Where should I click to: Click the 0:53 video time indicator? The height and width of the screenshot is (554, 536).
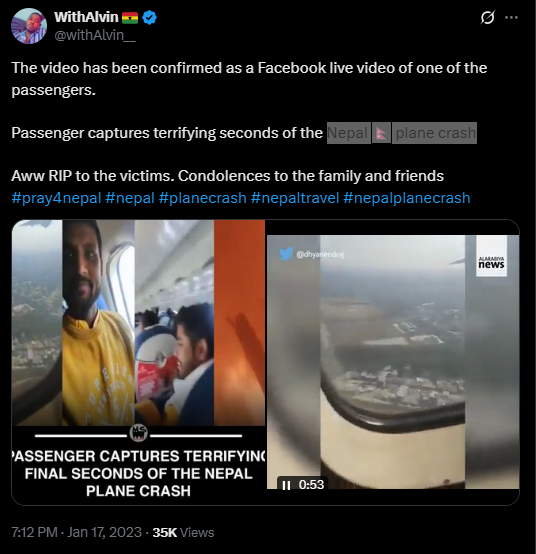tap(311, 484)
